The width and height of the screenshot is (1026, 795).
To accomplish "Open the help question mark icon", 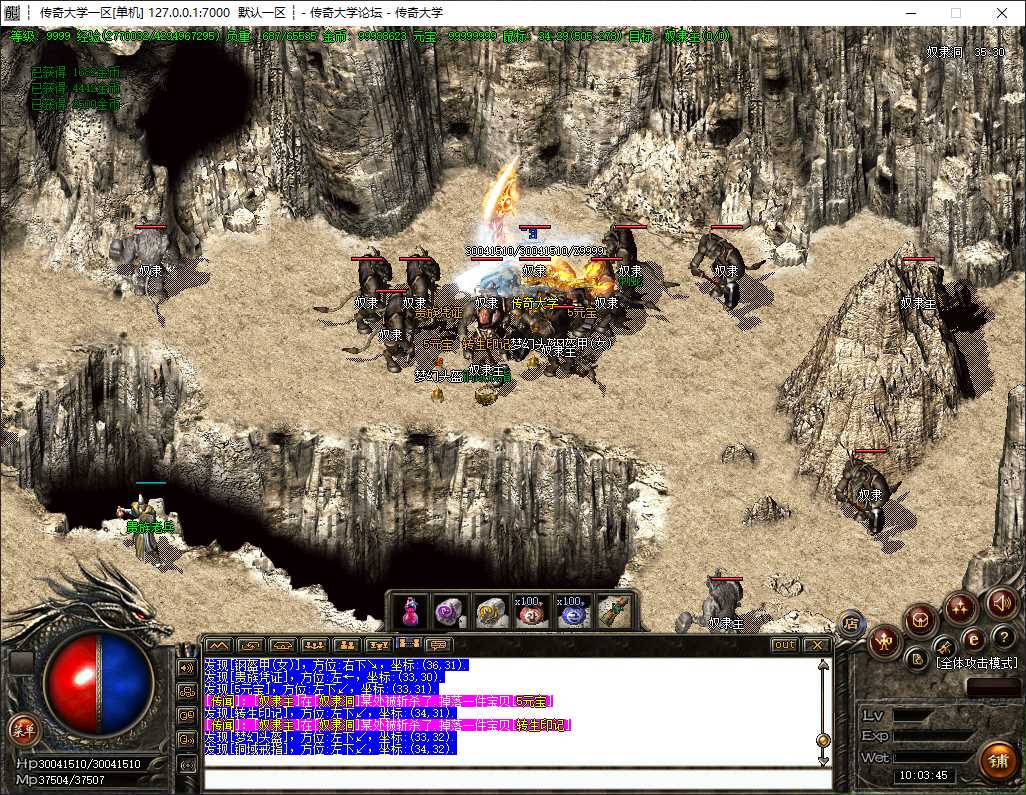I will (1003, 637).
